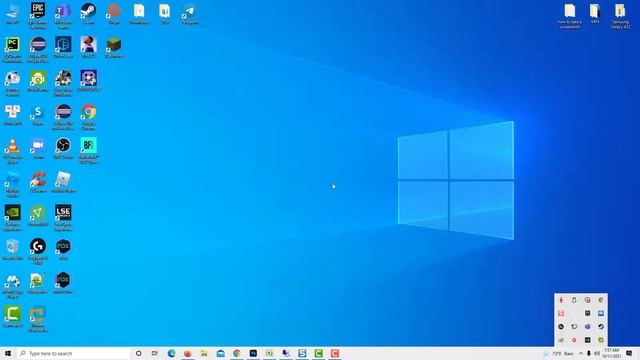Select the 'How to take a screenshot' folder
Screen dimensions: 640x360
tap(570, 16)
